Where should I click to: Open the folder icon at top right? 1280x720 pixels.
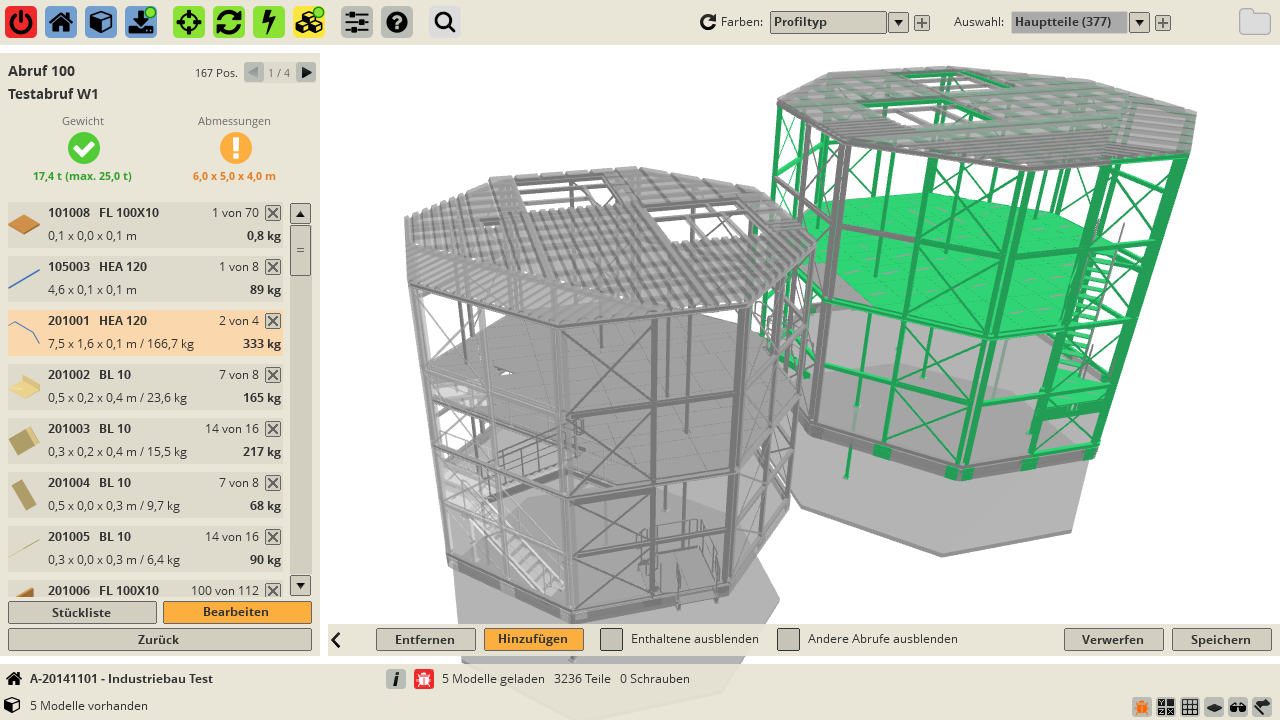pyautogui.click(x=1255, y=22)
